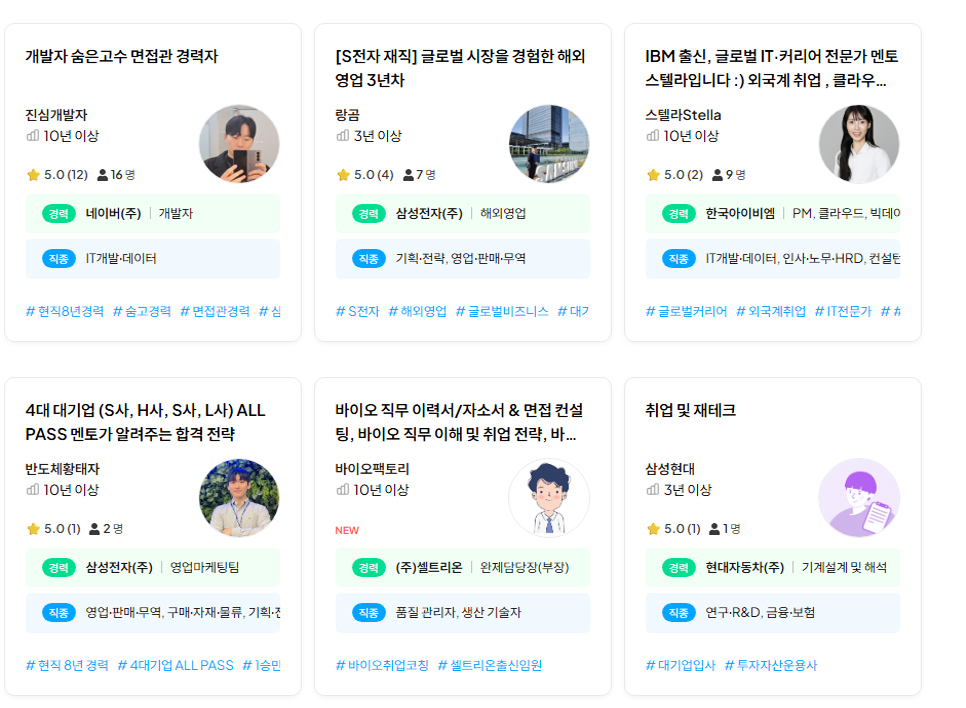966x708 pixels.
Task: Select 스텔라Stella's profile photo
Action: pos(859,144)
